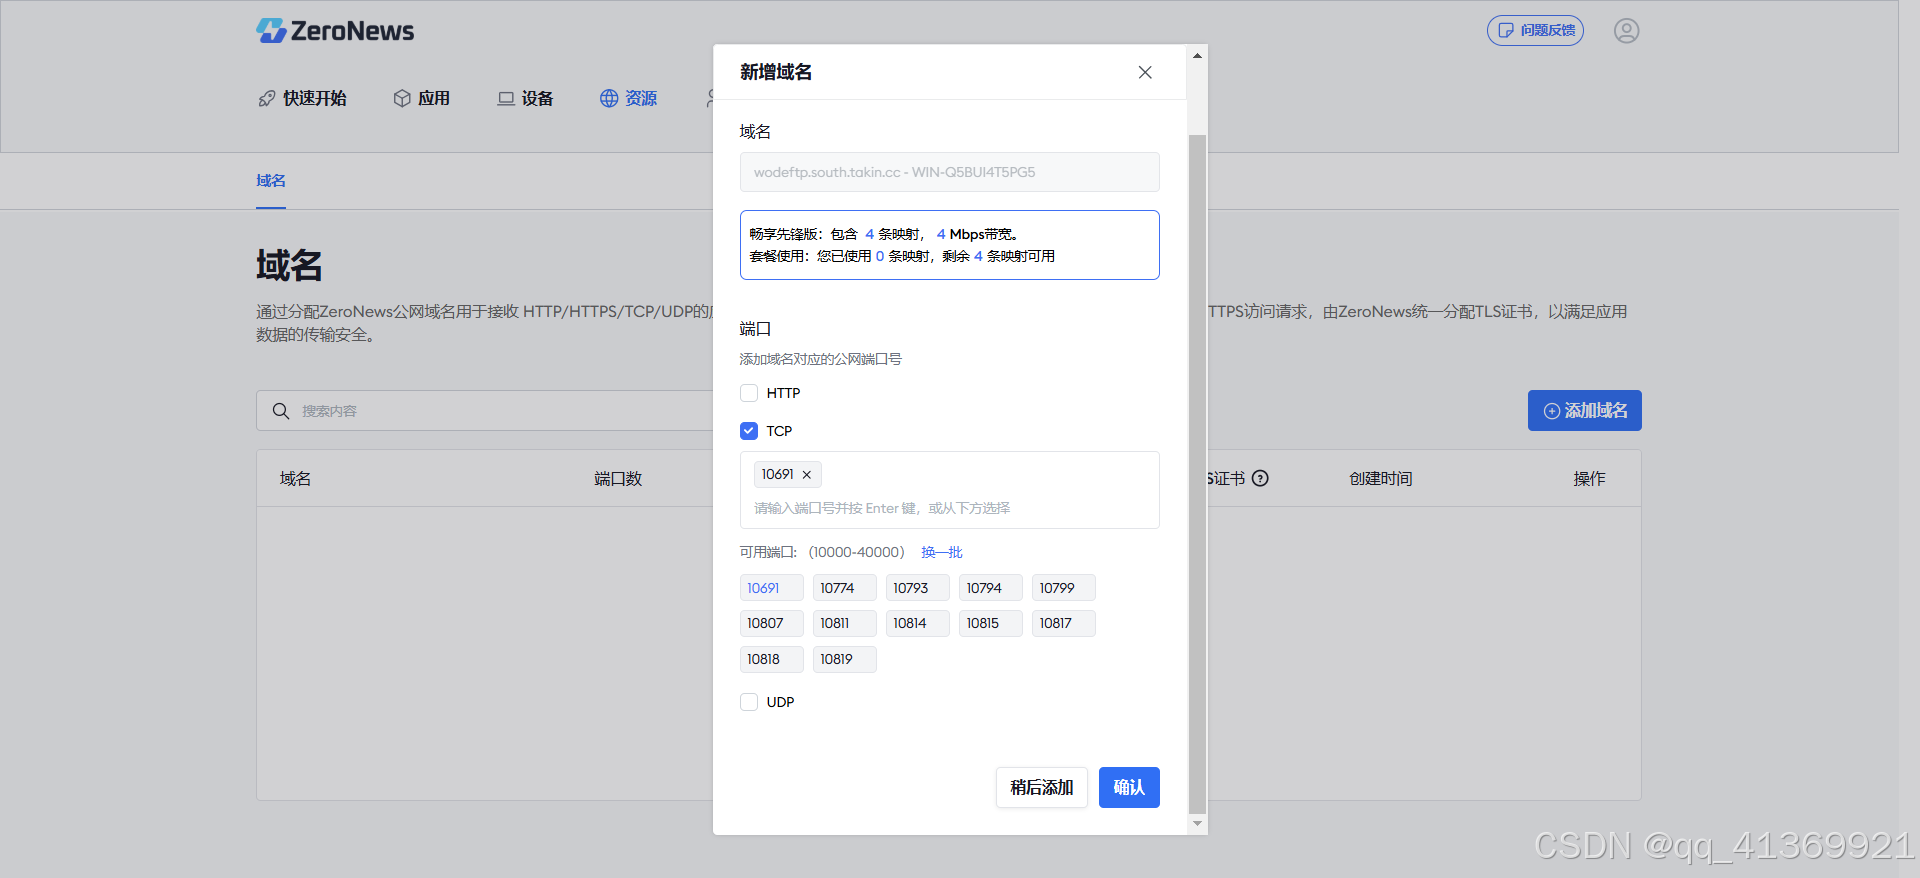Click the dialog vertical scrollbar thumb
The width and height of the screenshot is (1920, 878).
coord(1197,474)
